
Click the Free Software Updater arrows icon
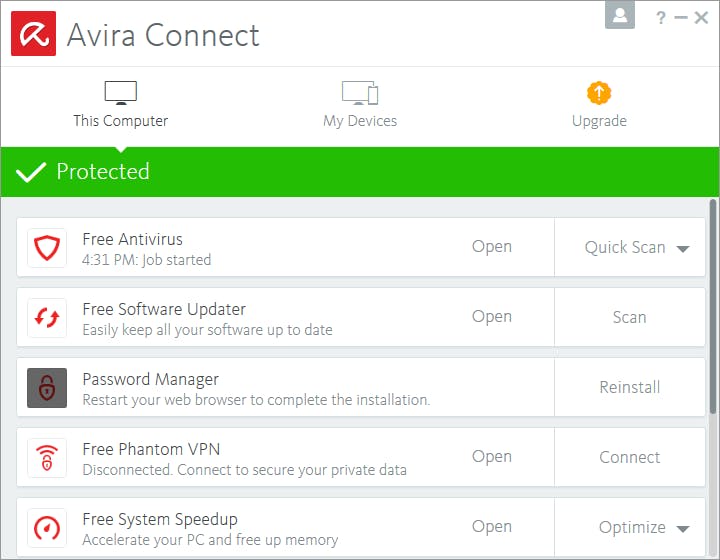tap(47, 317)
